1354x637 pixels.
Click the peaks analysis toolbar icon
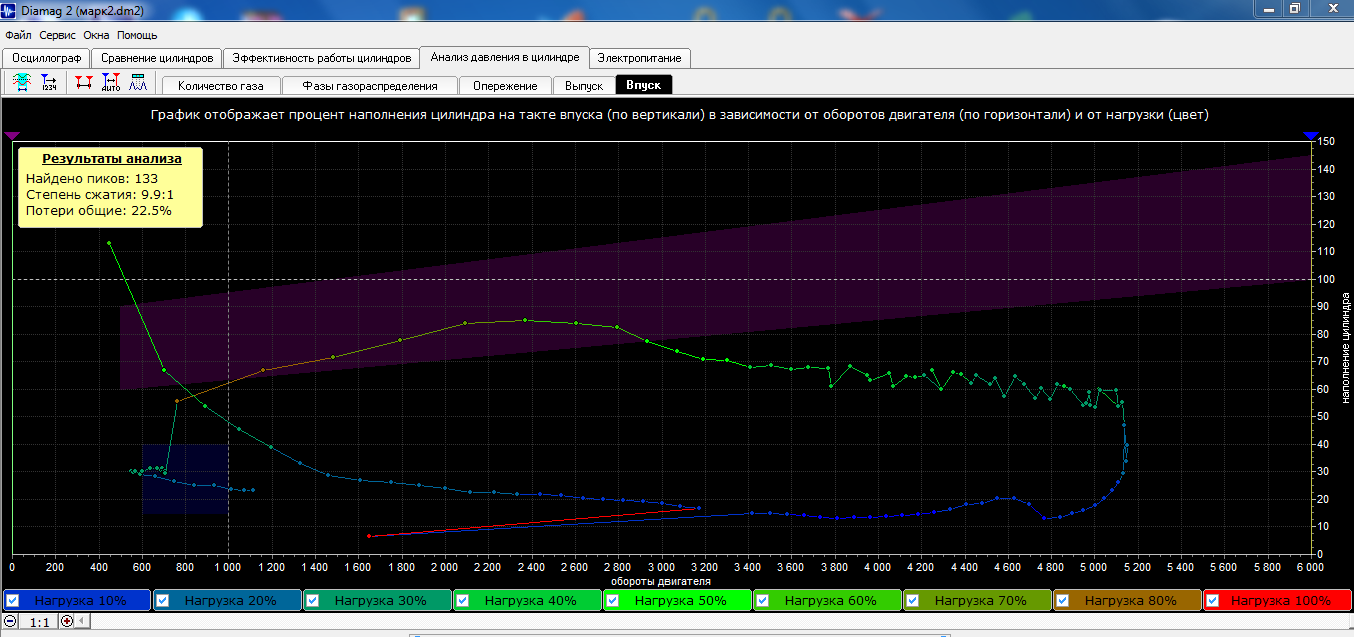tap(138, 84)
